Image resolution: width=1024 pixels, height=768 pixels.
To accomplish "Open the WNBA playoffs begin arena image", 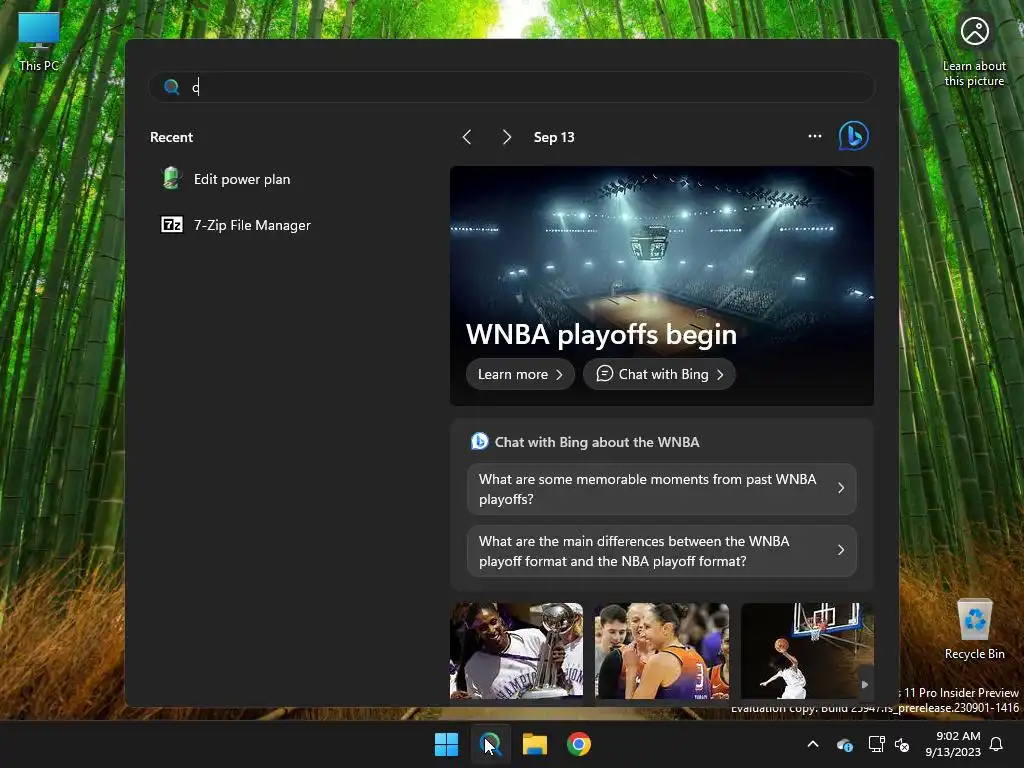I will pyautogui.click(x=662, y=285).
